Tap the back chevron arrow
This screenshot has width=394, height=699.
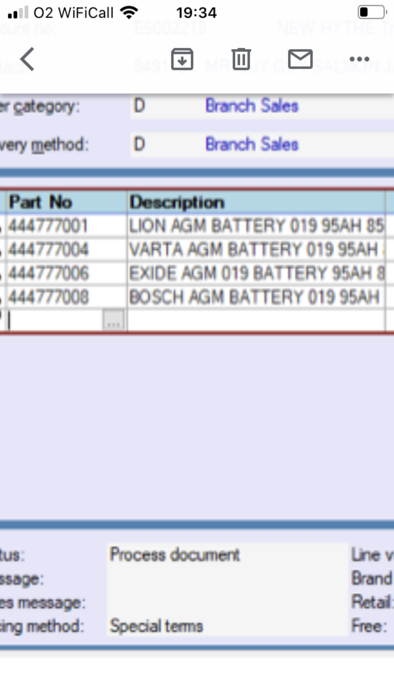pos(27,59)
